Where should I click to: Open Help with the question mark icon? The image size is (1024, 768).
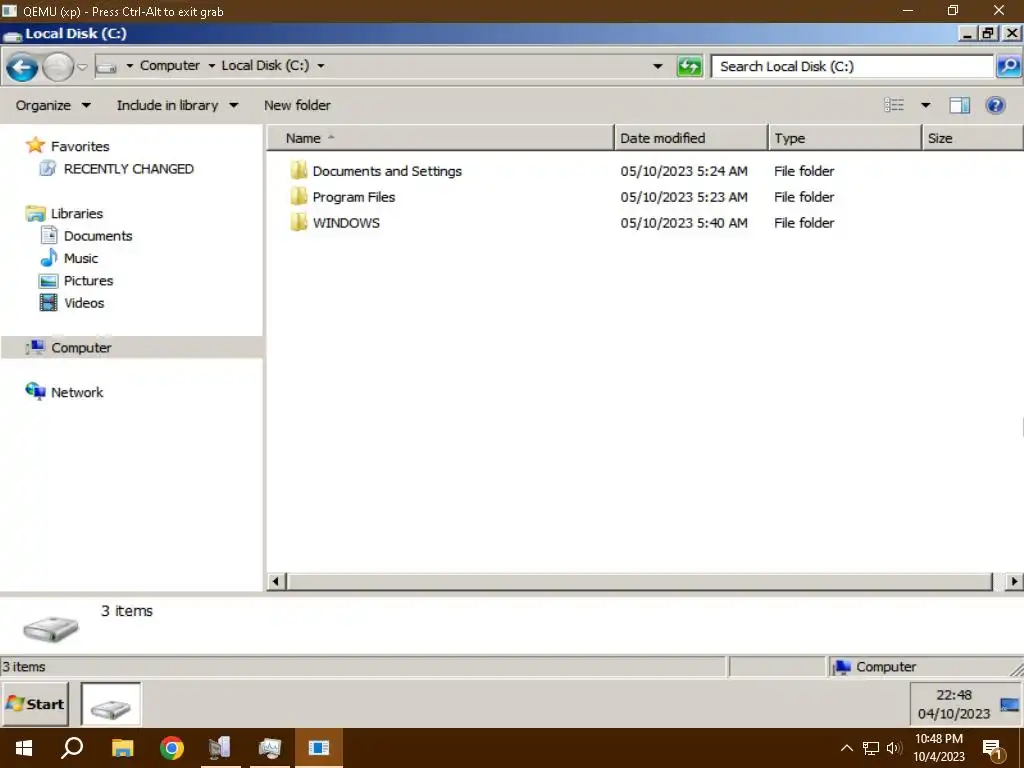(995, 105)
